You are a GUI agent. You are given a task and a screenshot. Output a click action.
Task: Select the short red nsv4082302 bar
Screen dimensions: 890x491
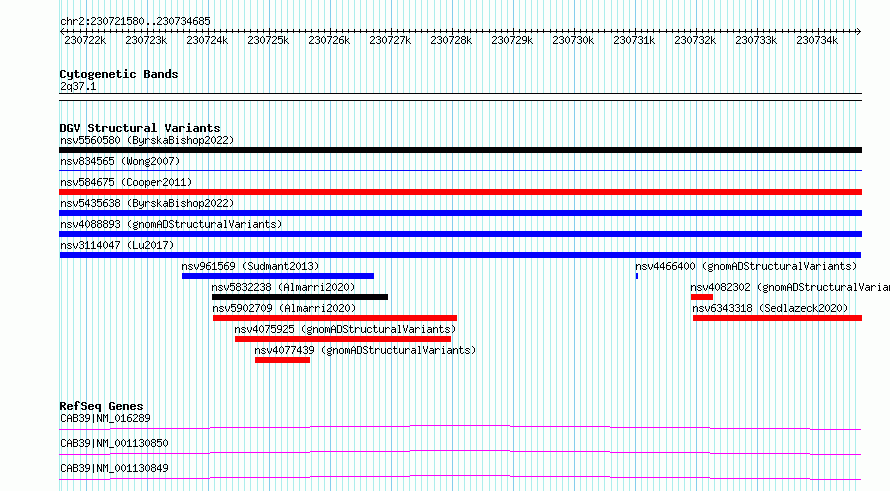(702, 297)
